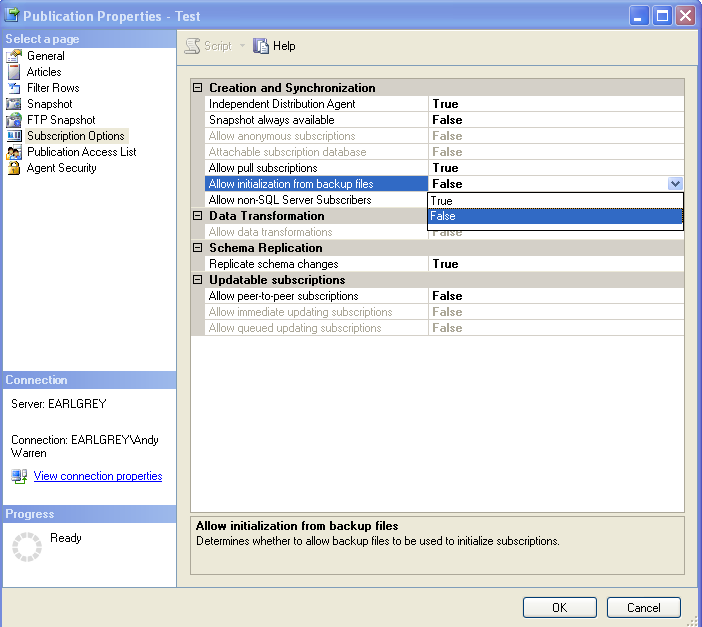The image size is (702, 627).
Task: Click the Filter Rows page icon
Action: (14, 88)
